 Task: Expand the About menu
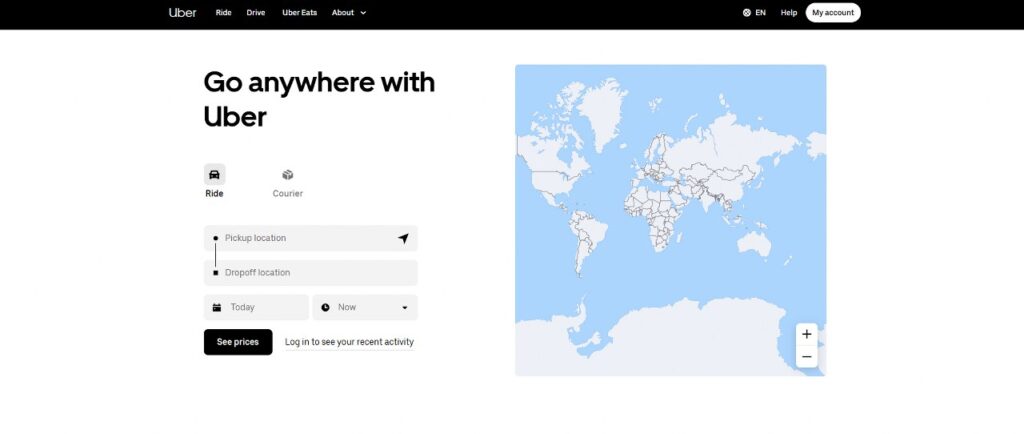point(348,13)
